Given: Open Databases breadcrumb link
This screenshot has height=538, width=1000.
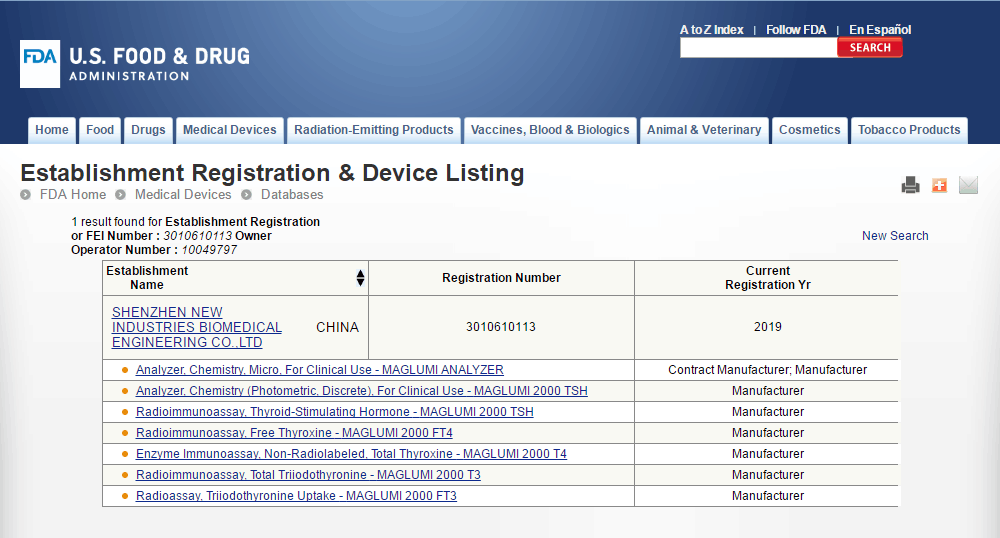Looking at the screenshot, I should point(292,194).
